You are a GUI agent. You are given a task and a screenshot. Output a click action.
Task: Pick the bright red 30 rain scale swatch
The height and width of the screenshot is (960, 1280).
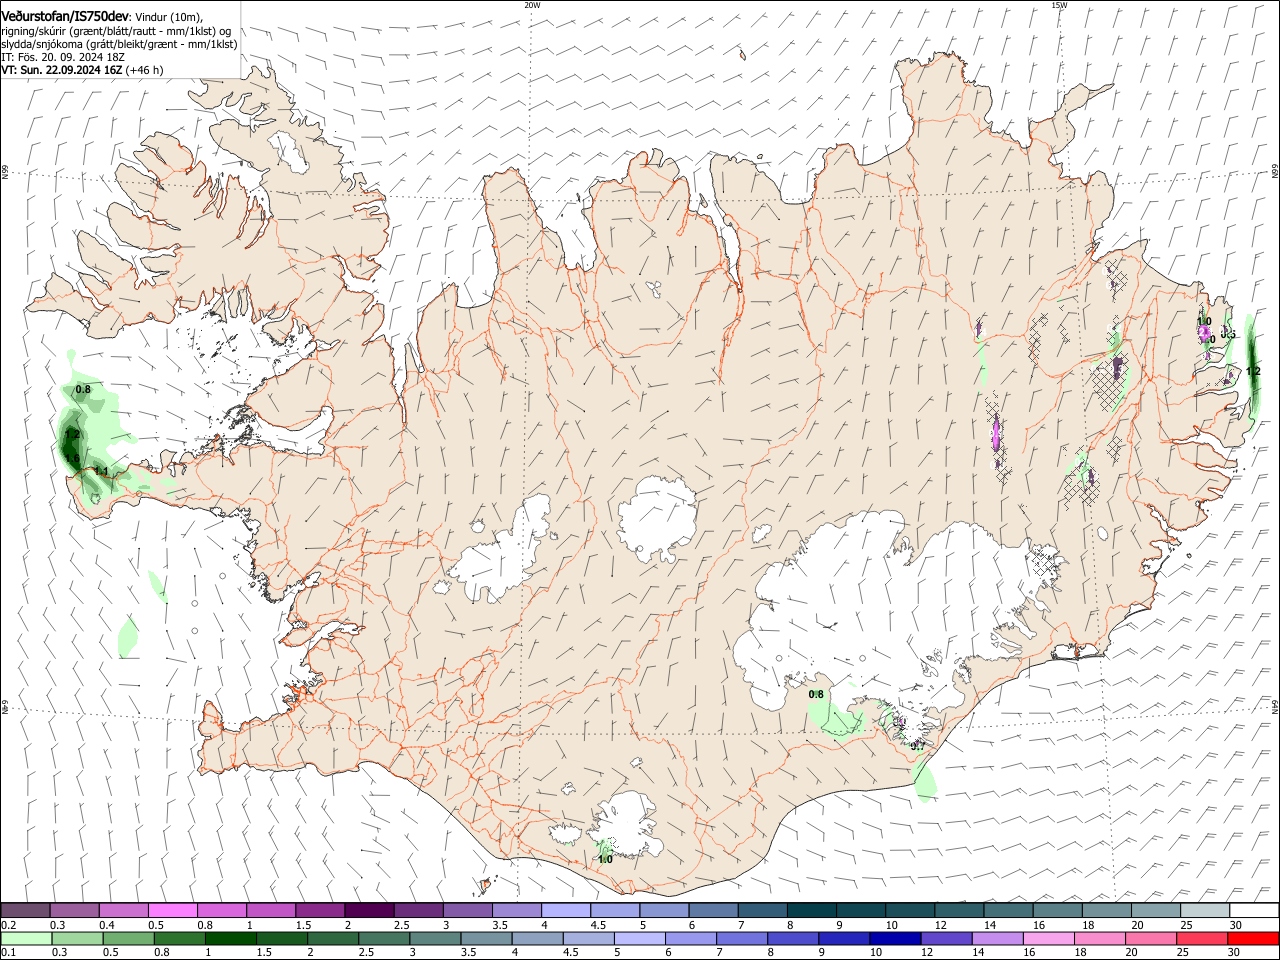(1254, 938)
